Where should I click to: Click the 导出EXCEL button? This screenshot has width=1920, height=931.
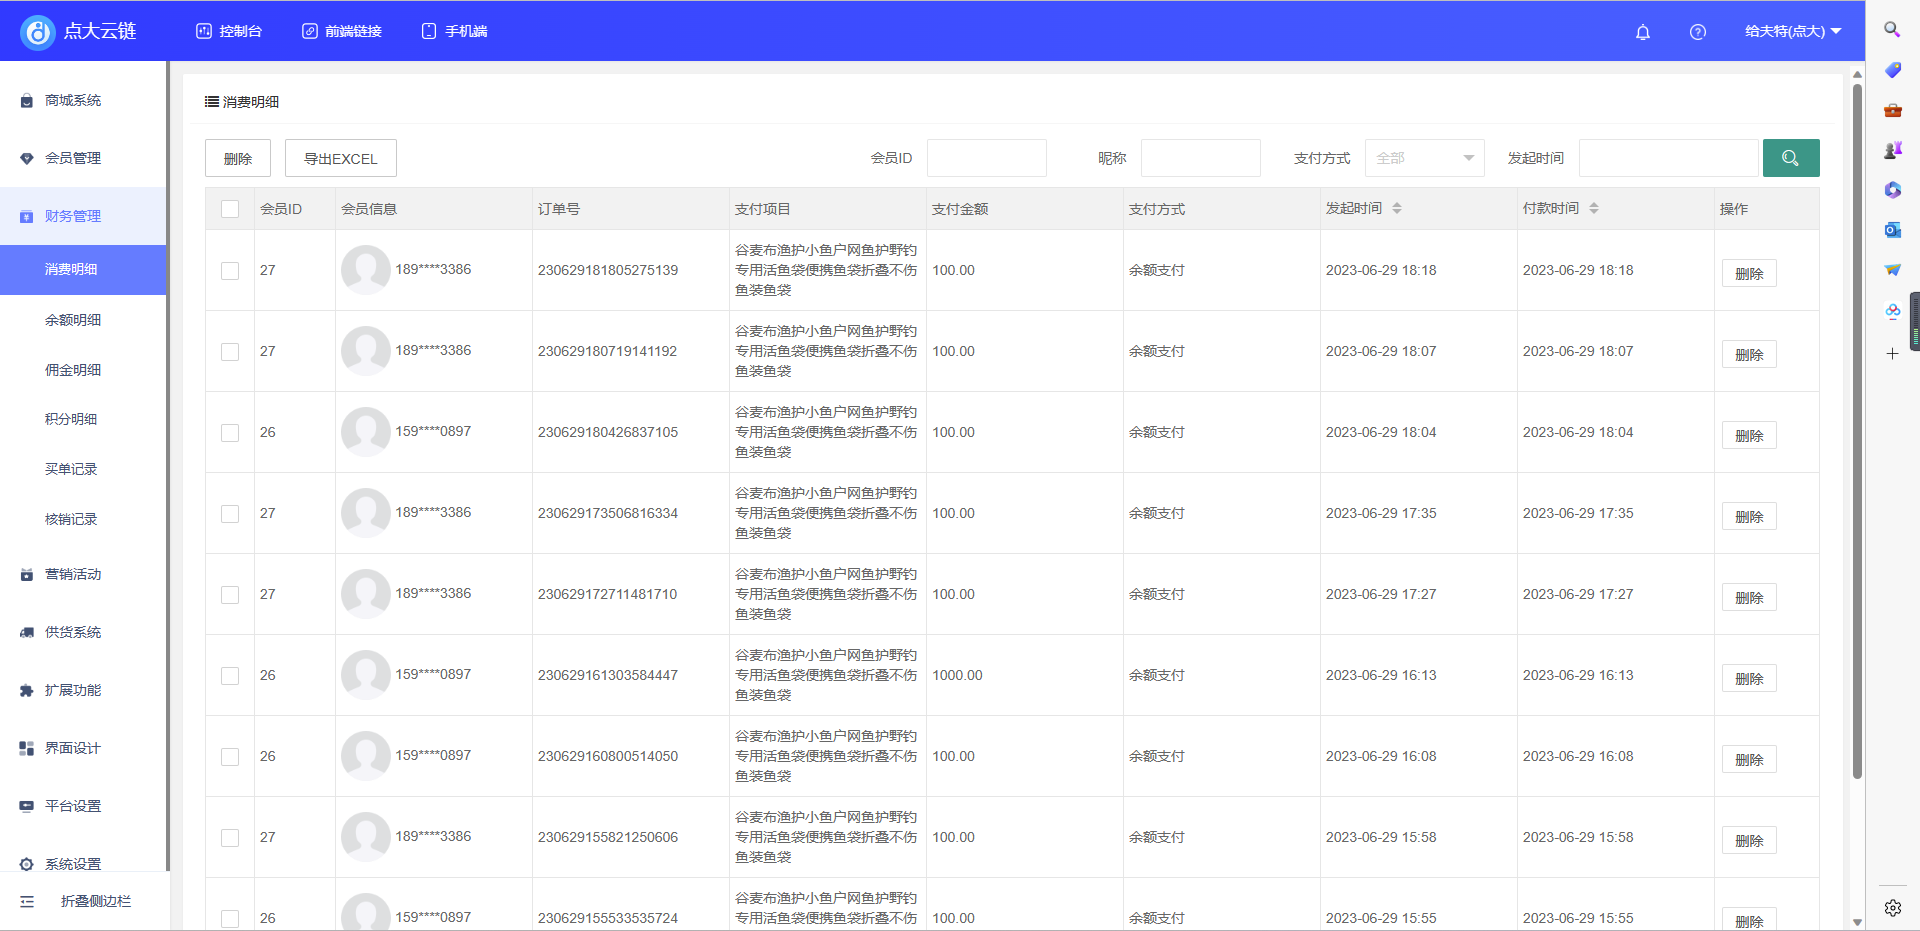point(340,157)
